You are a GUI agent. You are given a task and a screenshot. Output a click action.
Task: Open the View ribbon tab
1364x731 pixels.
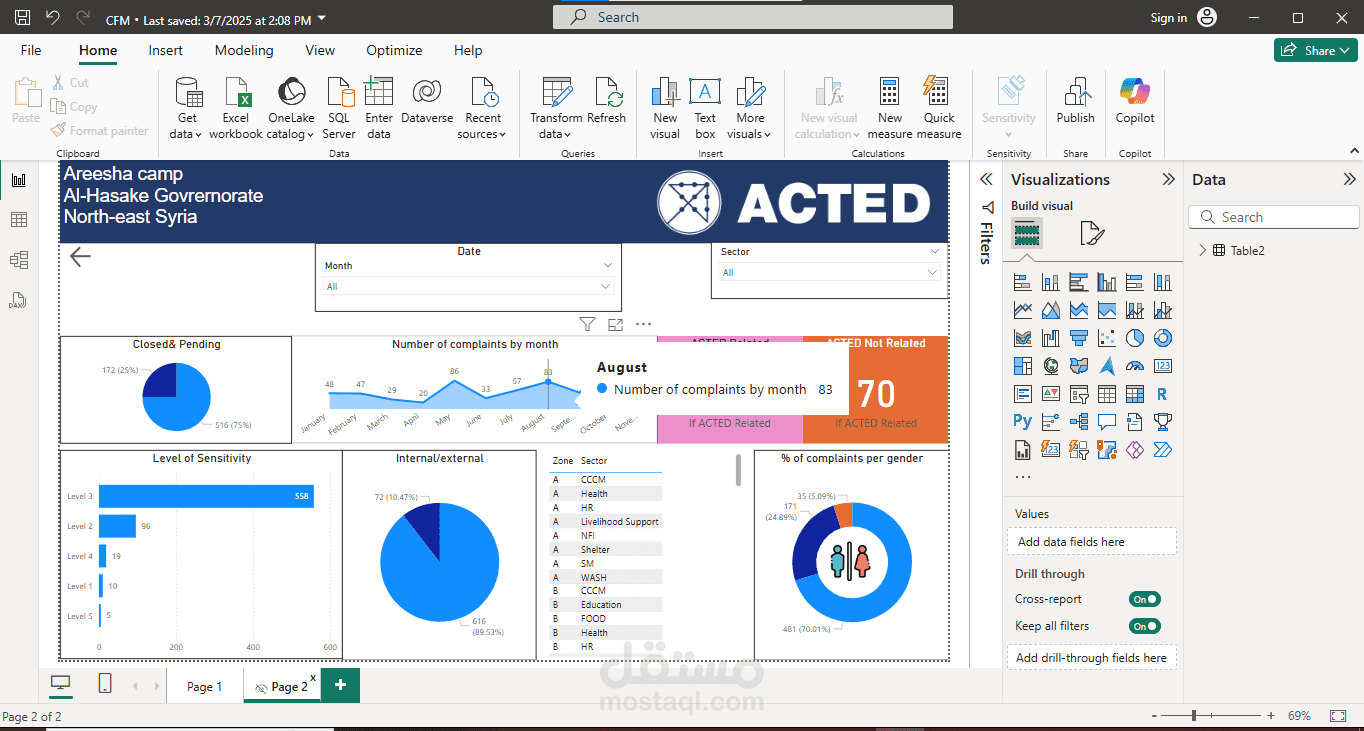pos(320,50)
